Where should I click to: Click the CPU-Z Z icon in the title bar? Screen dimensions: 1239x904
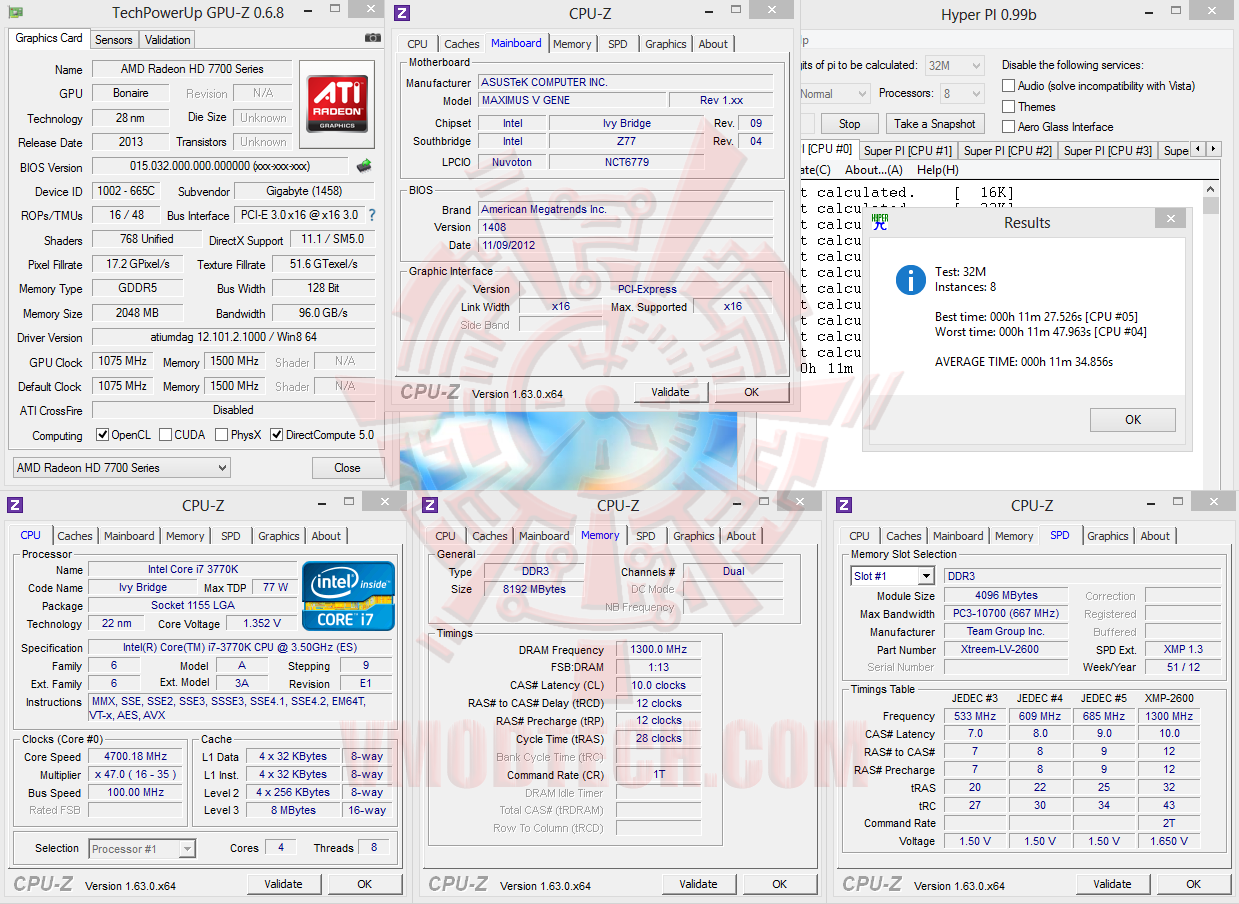[x=402, y=13]
